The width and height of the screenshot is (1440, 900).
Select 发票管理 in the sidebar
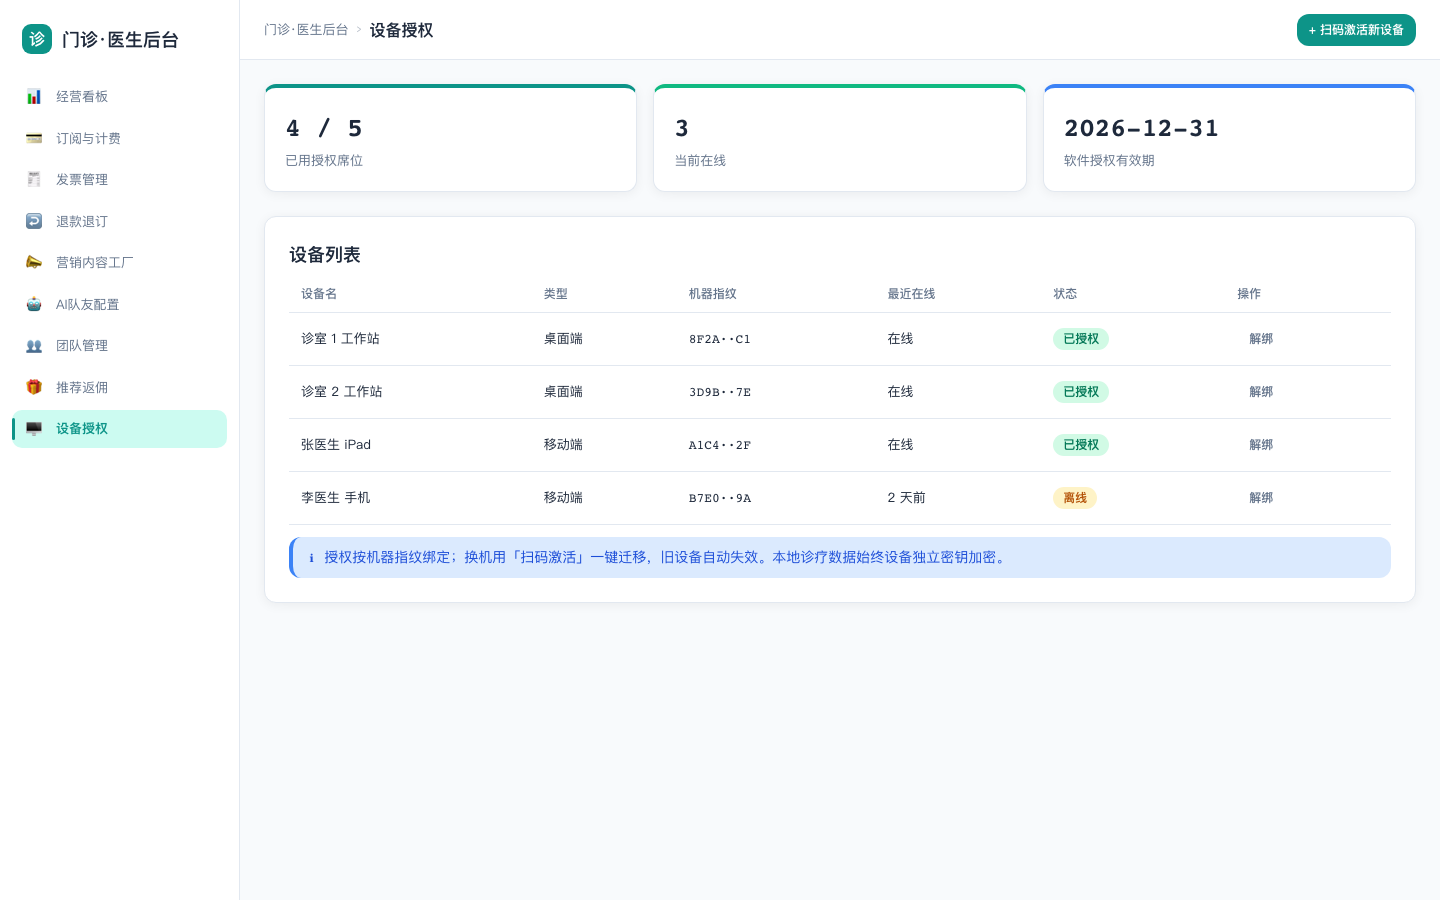[120, 180]
